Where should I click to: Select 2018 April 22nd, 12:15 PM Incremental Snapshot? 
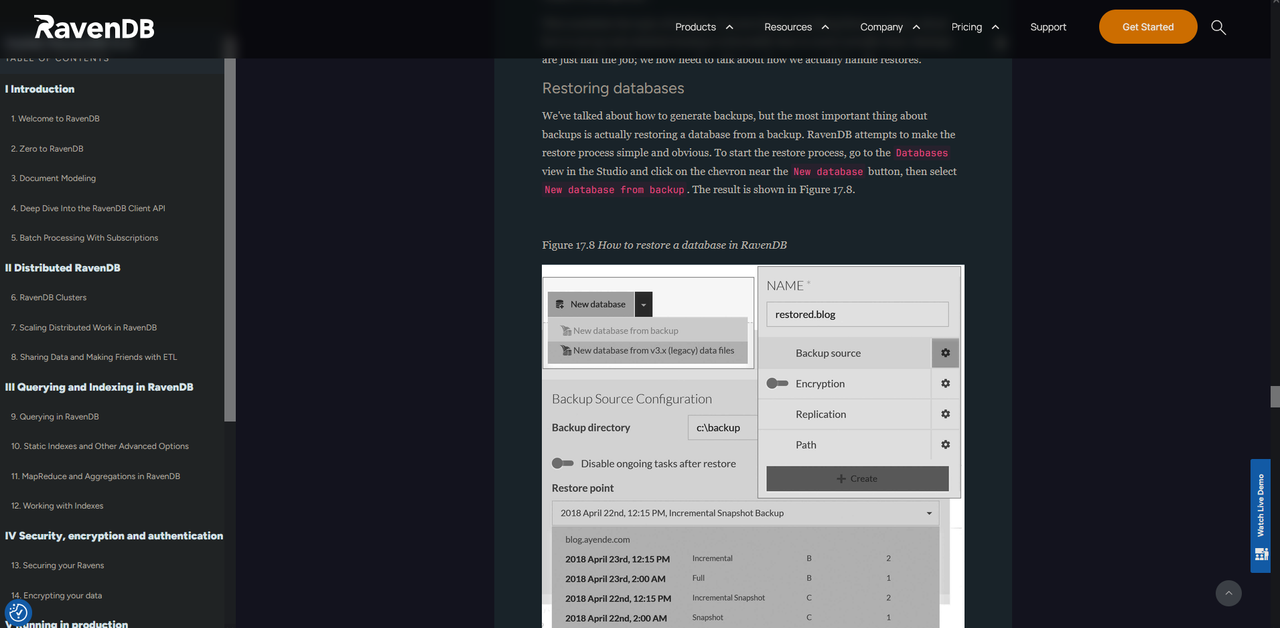[746, 598]
